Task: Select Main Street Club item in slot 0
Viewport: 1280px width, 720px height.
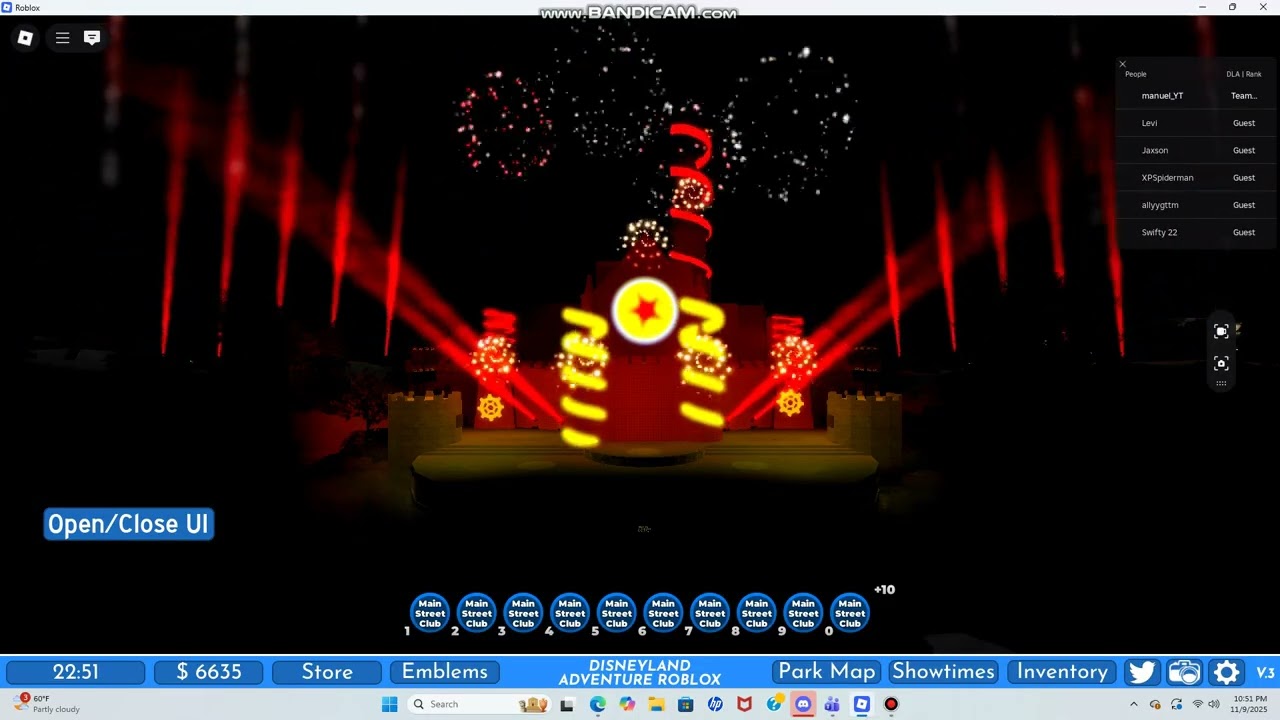Action: pos(850,613)
